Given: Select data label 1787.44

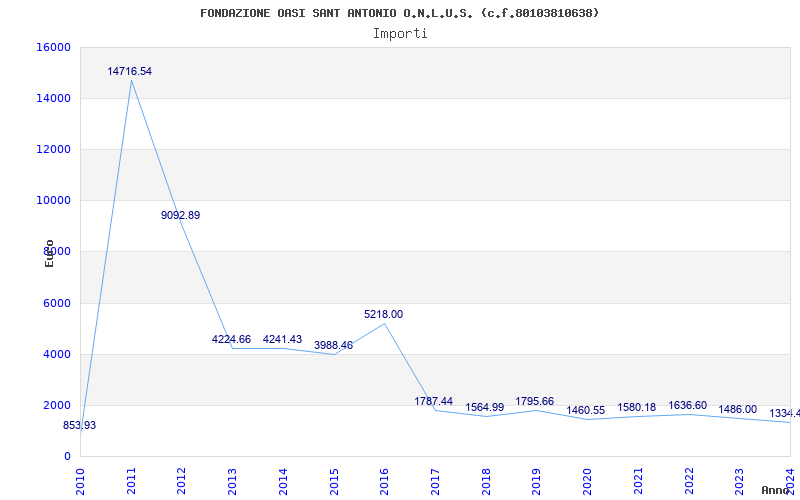Looking at the screenshot, I should pyautogui.click(x=434, y=402).
